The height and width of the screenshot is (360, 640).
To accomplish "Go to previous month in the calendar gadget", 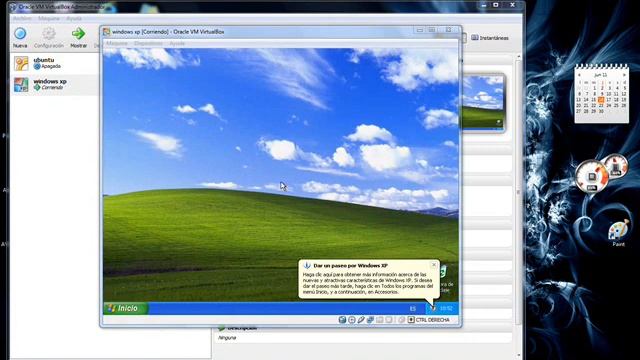I will point(579,75).
